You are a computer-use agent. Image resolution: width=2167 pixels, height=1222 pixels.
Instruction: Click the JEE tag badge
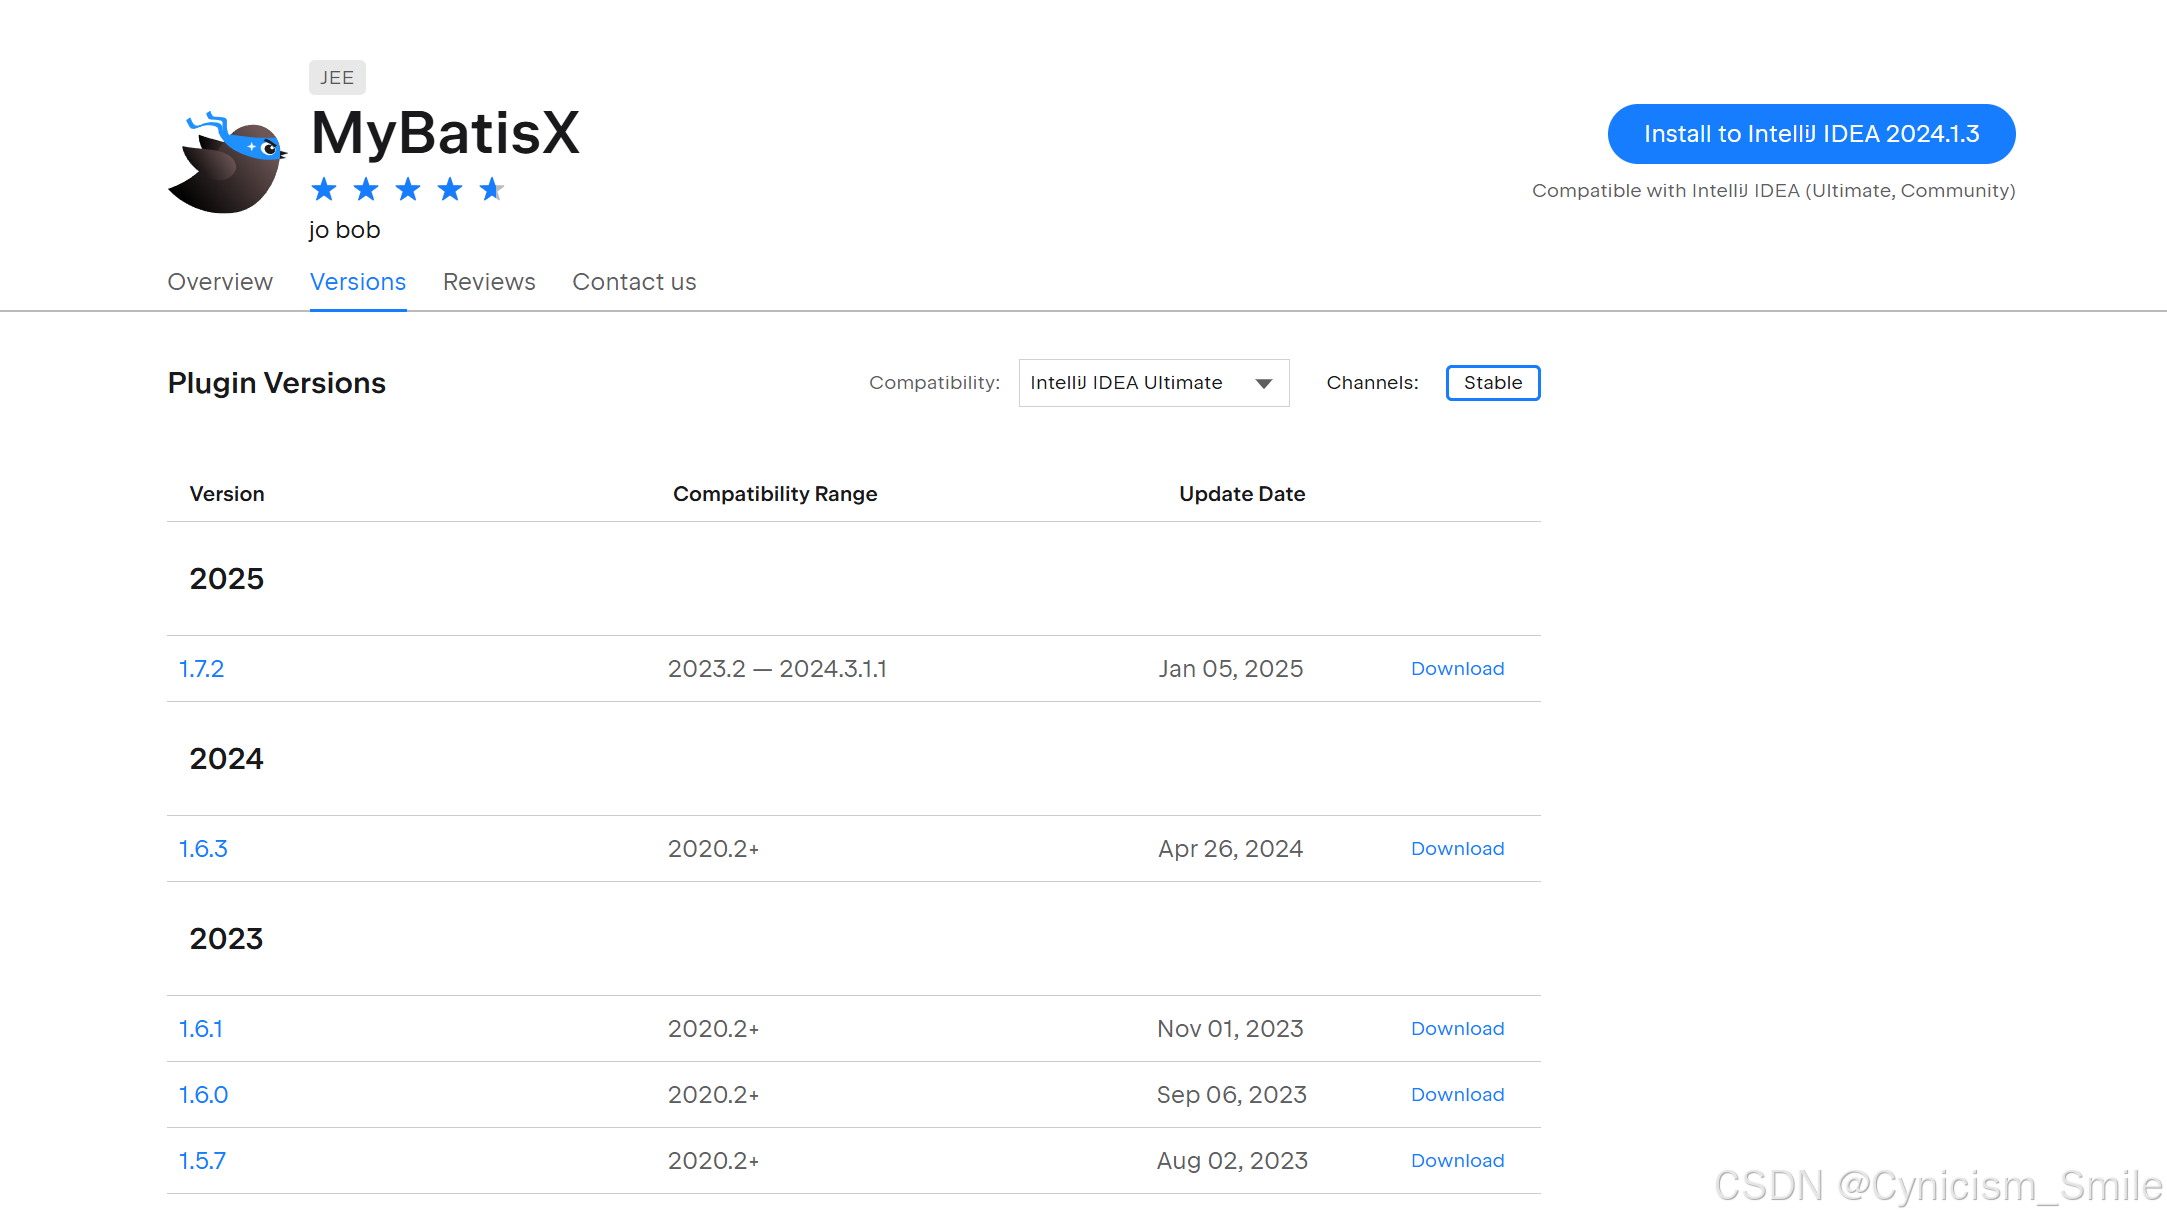click(337, 77)
